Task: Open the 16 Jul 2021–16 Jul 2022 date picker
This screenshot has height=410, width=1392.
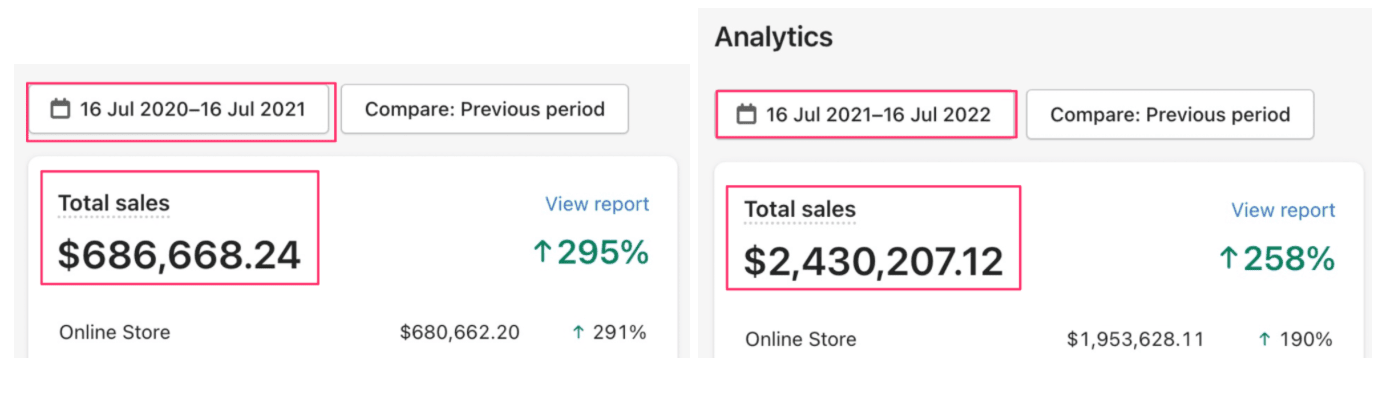Action: (865, 115)
